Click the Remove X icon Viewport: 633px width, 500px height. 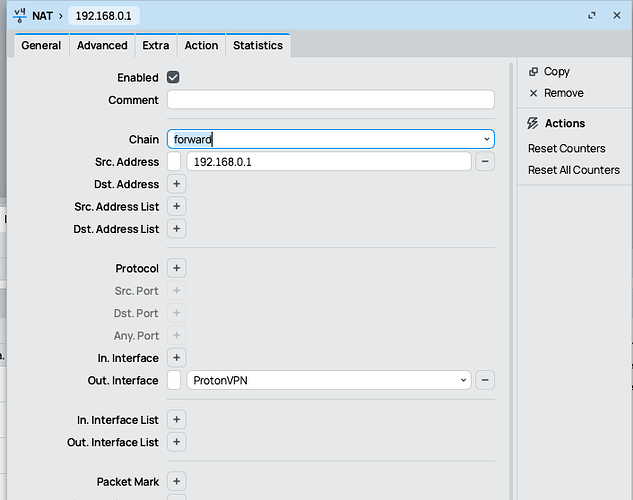533,93
